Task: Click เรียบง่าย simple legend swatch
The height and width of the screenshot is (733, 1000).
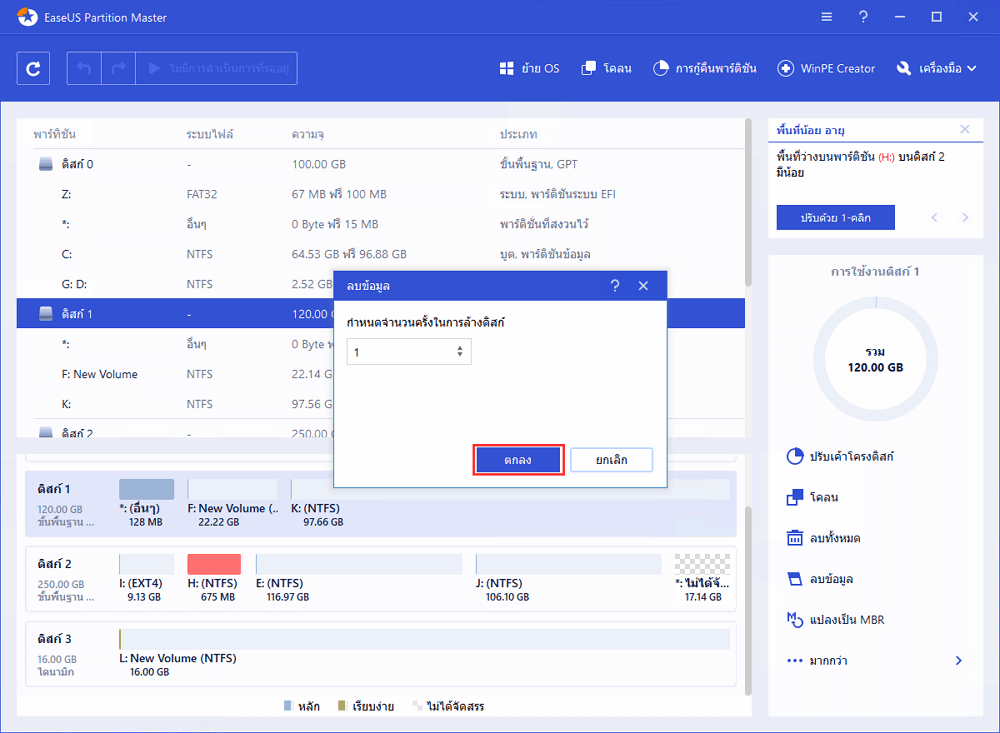Action: coord(341,706)
